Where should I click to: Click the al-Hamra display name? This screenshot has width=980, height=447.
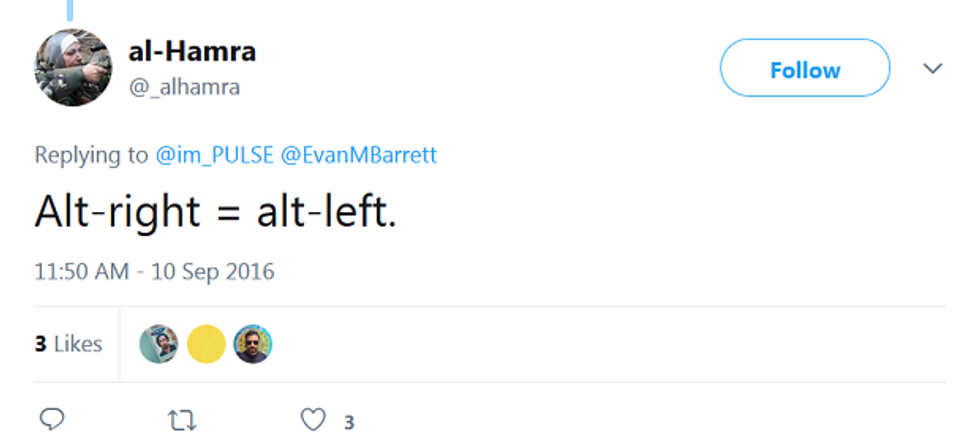click(190, 50)
